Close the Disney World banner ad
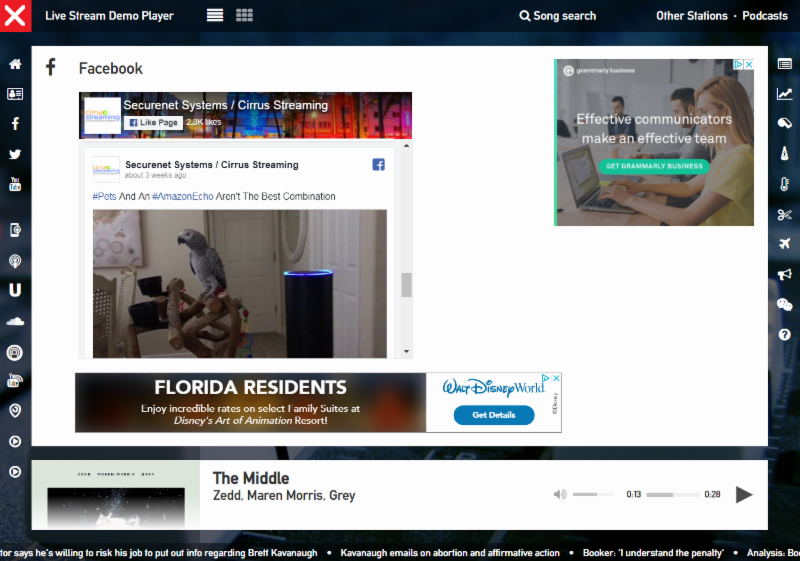The image size is (800, 561). click(x=557, y=378)
